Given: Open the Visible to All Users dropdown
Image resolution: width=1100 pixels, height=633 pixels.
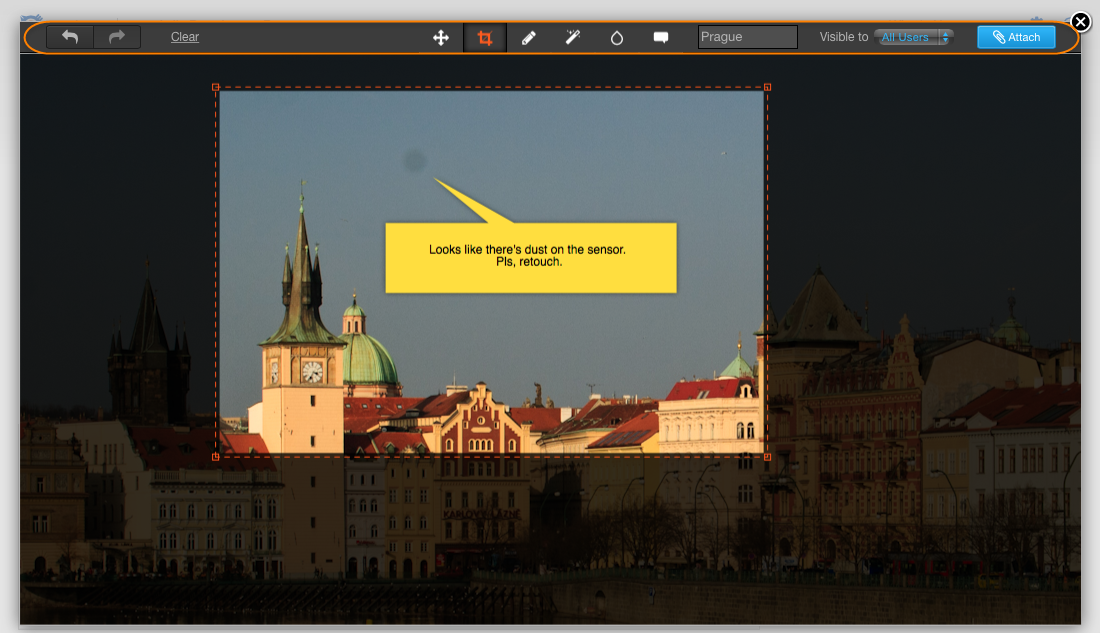Looking at the screenshot, I should (x=914, y=37).
